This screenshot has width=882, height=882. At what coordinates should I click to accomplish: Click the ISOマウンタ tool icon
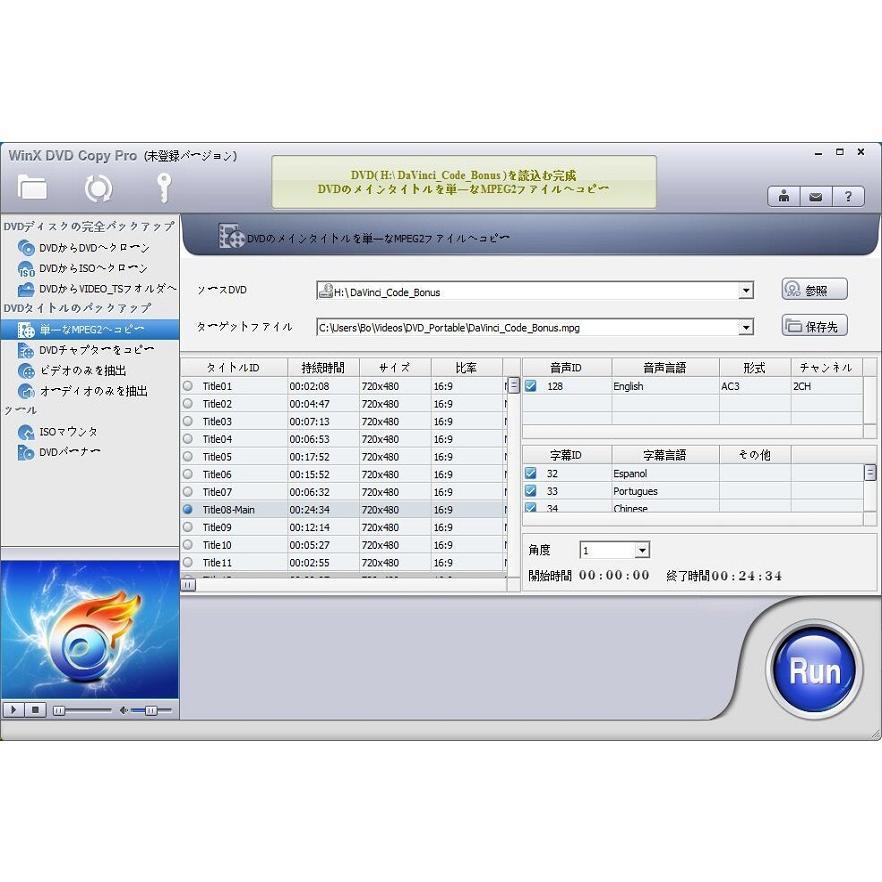(26, 432)
